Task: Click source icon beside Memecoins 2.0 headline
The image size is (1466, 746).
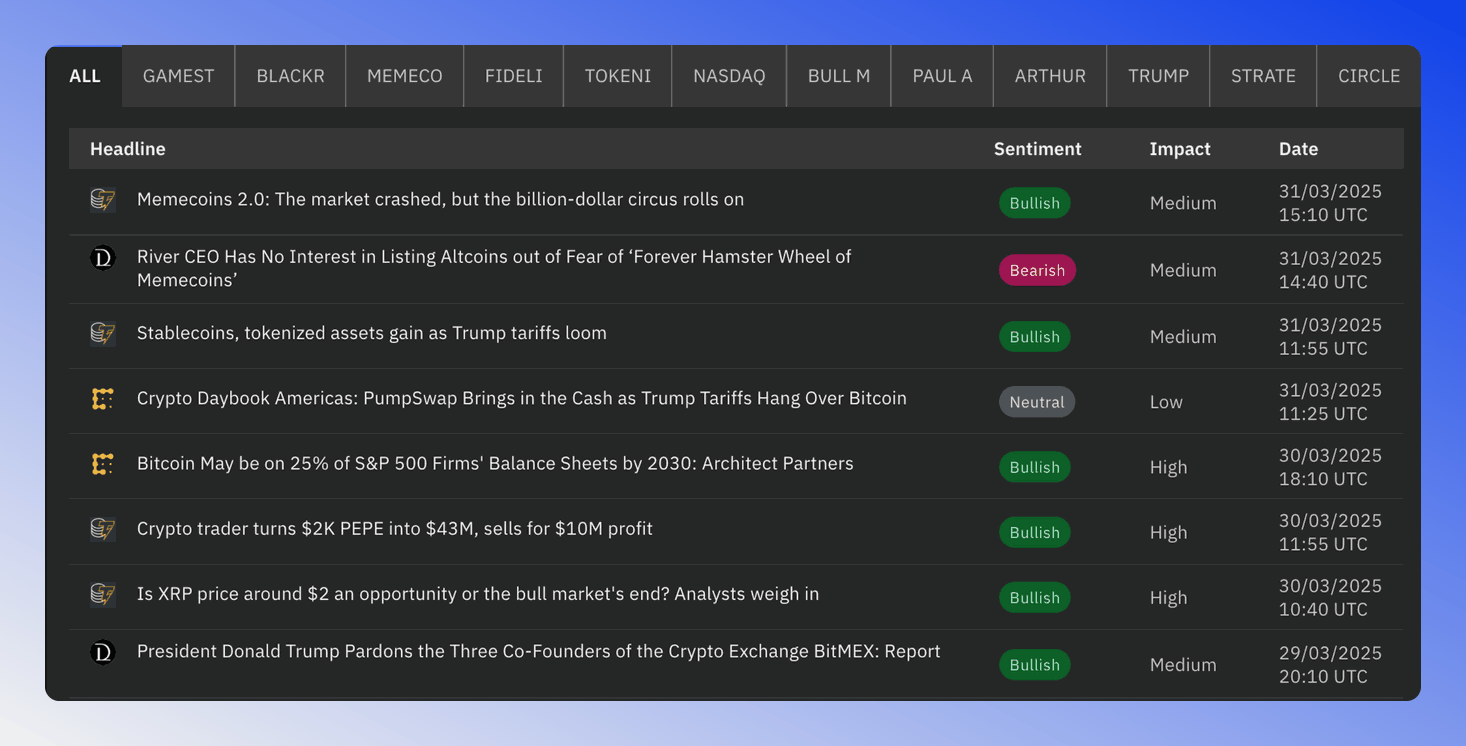Action: click(103, 200)
